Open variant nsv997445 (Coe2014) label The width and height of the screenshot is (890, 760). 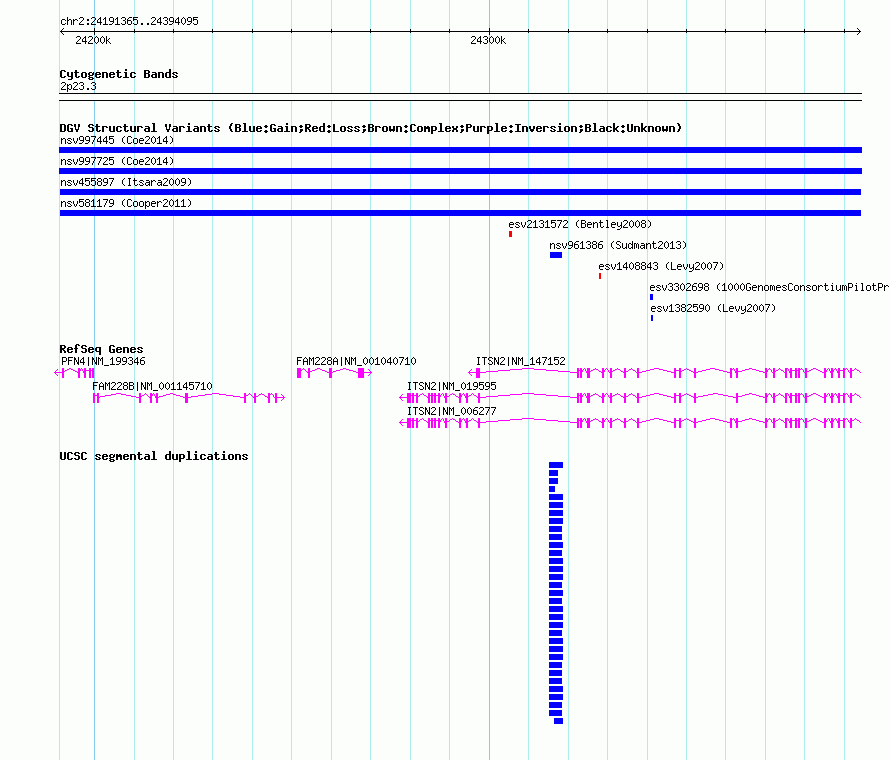click(117, 140)
